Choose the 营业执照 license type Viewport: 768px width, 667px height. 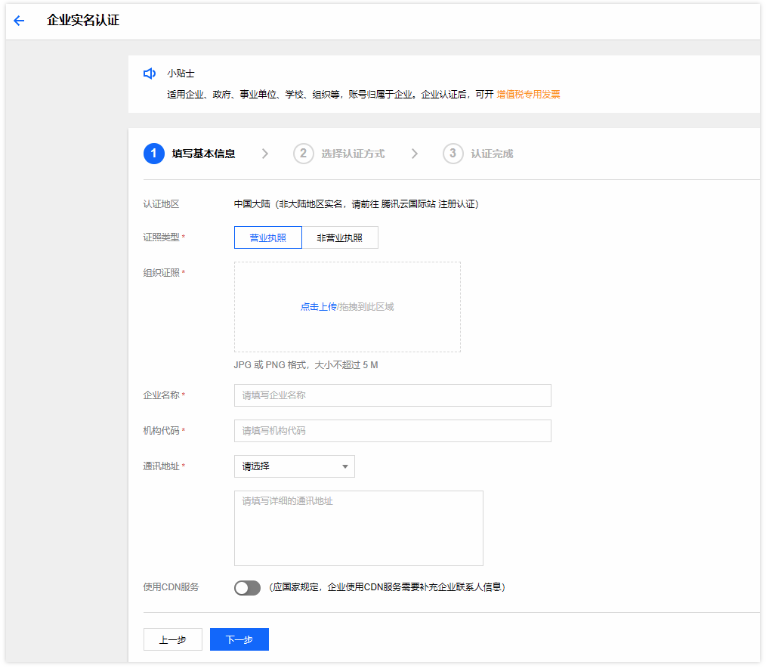point(268,238)
